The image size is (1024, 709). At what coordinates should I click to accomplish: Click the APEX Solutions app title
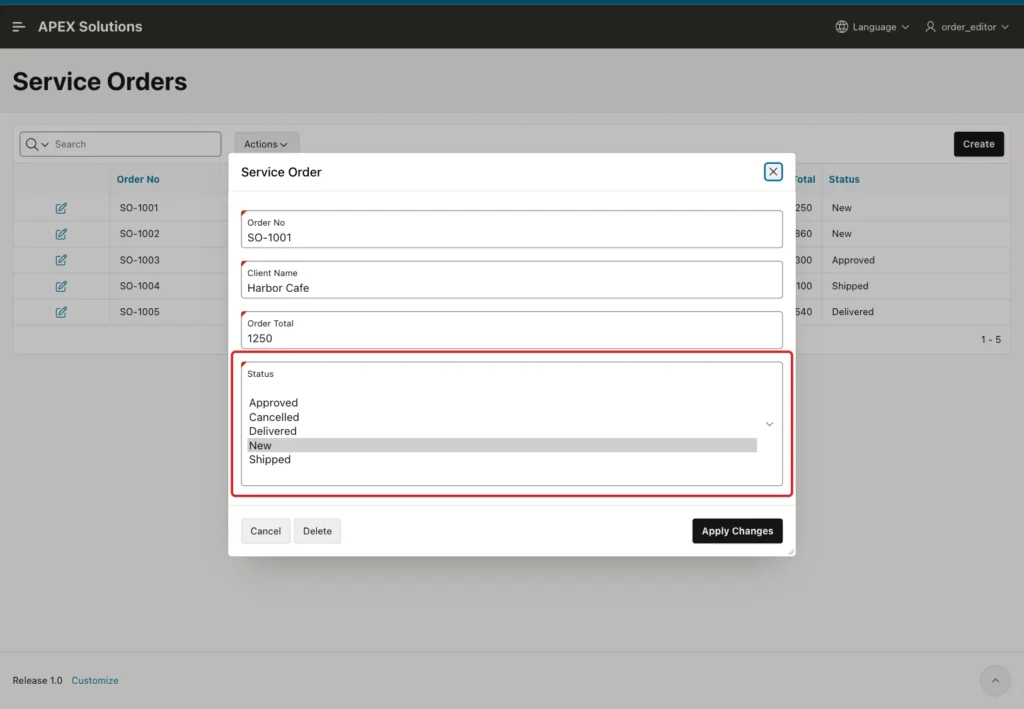pyautogui.click(x=90, y=27)
